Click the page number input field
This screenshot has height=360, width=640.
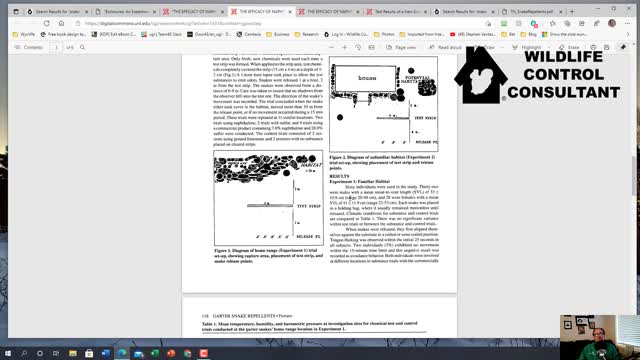tap(56, 47)
